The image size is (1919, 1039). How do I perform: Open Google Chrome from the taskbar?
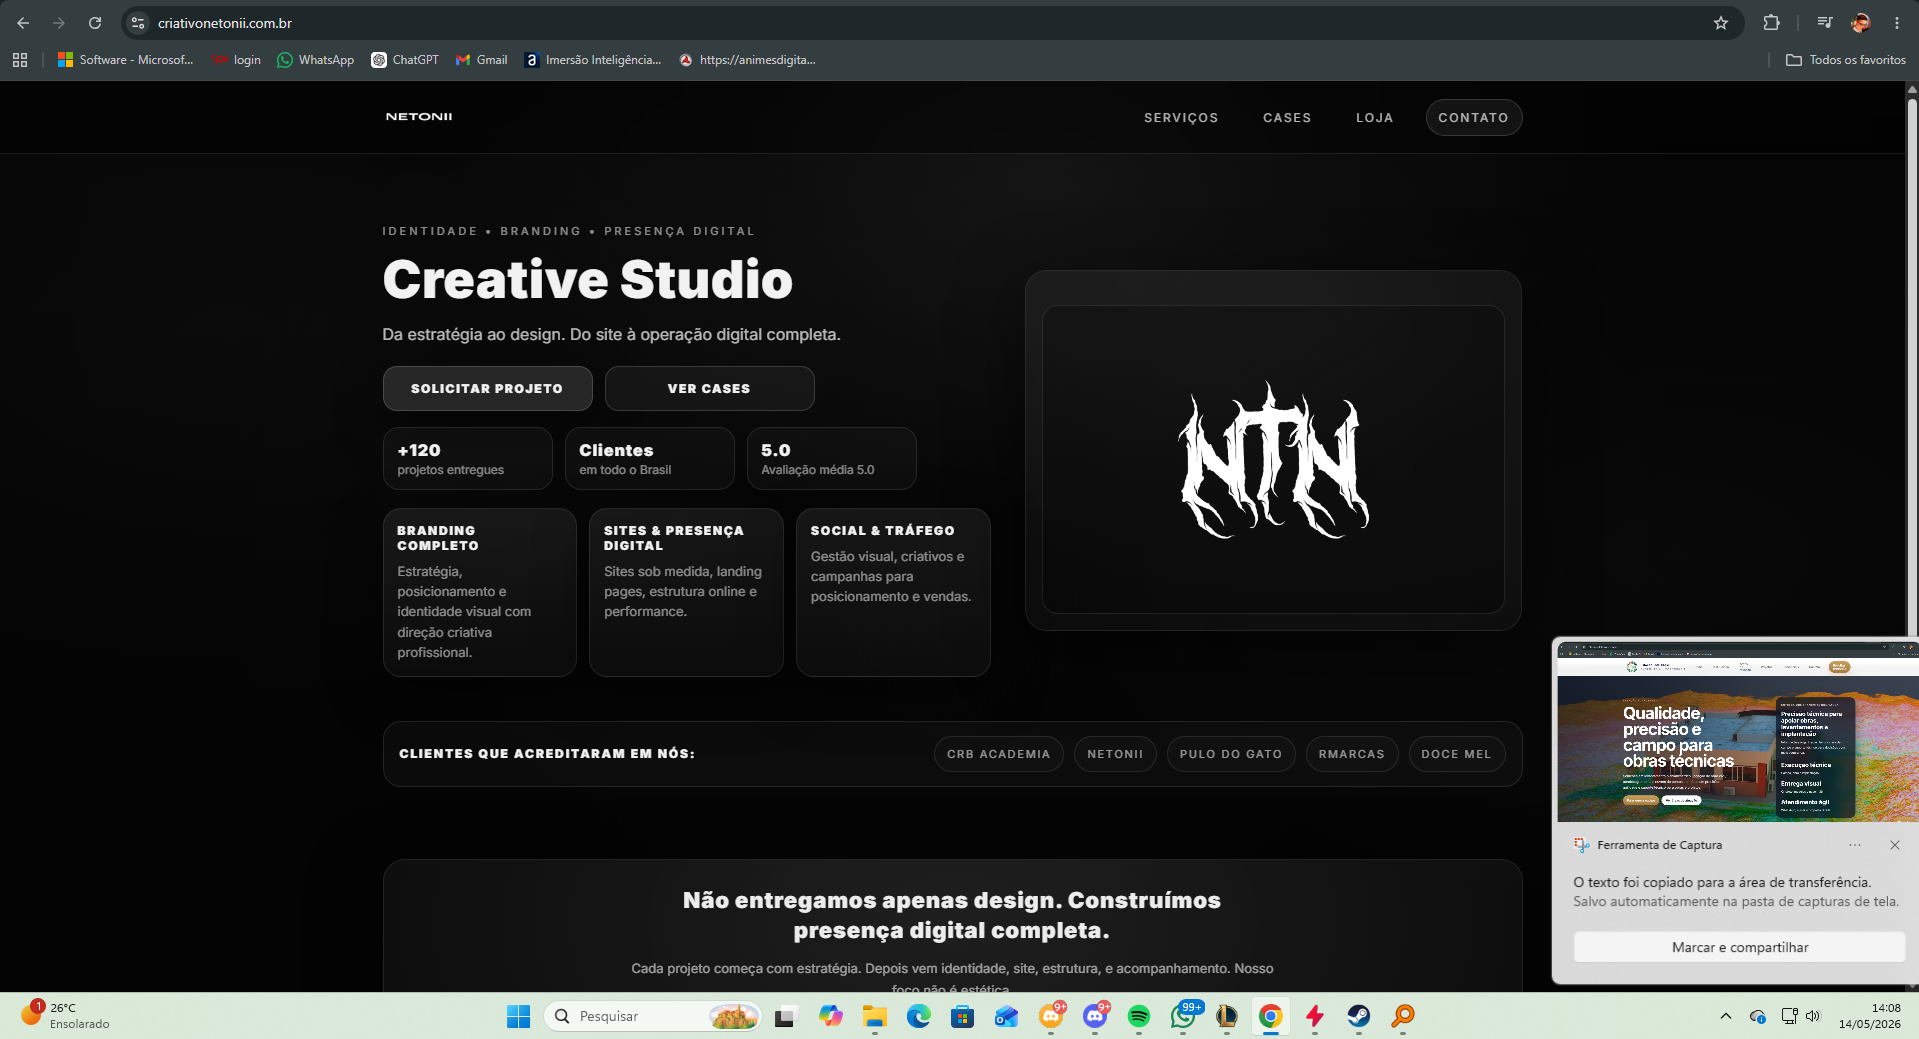[1271, 1016]
